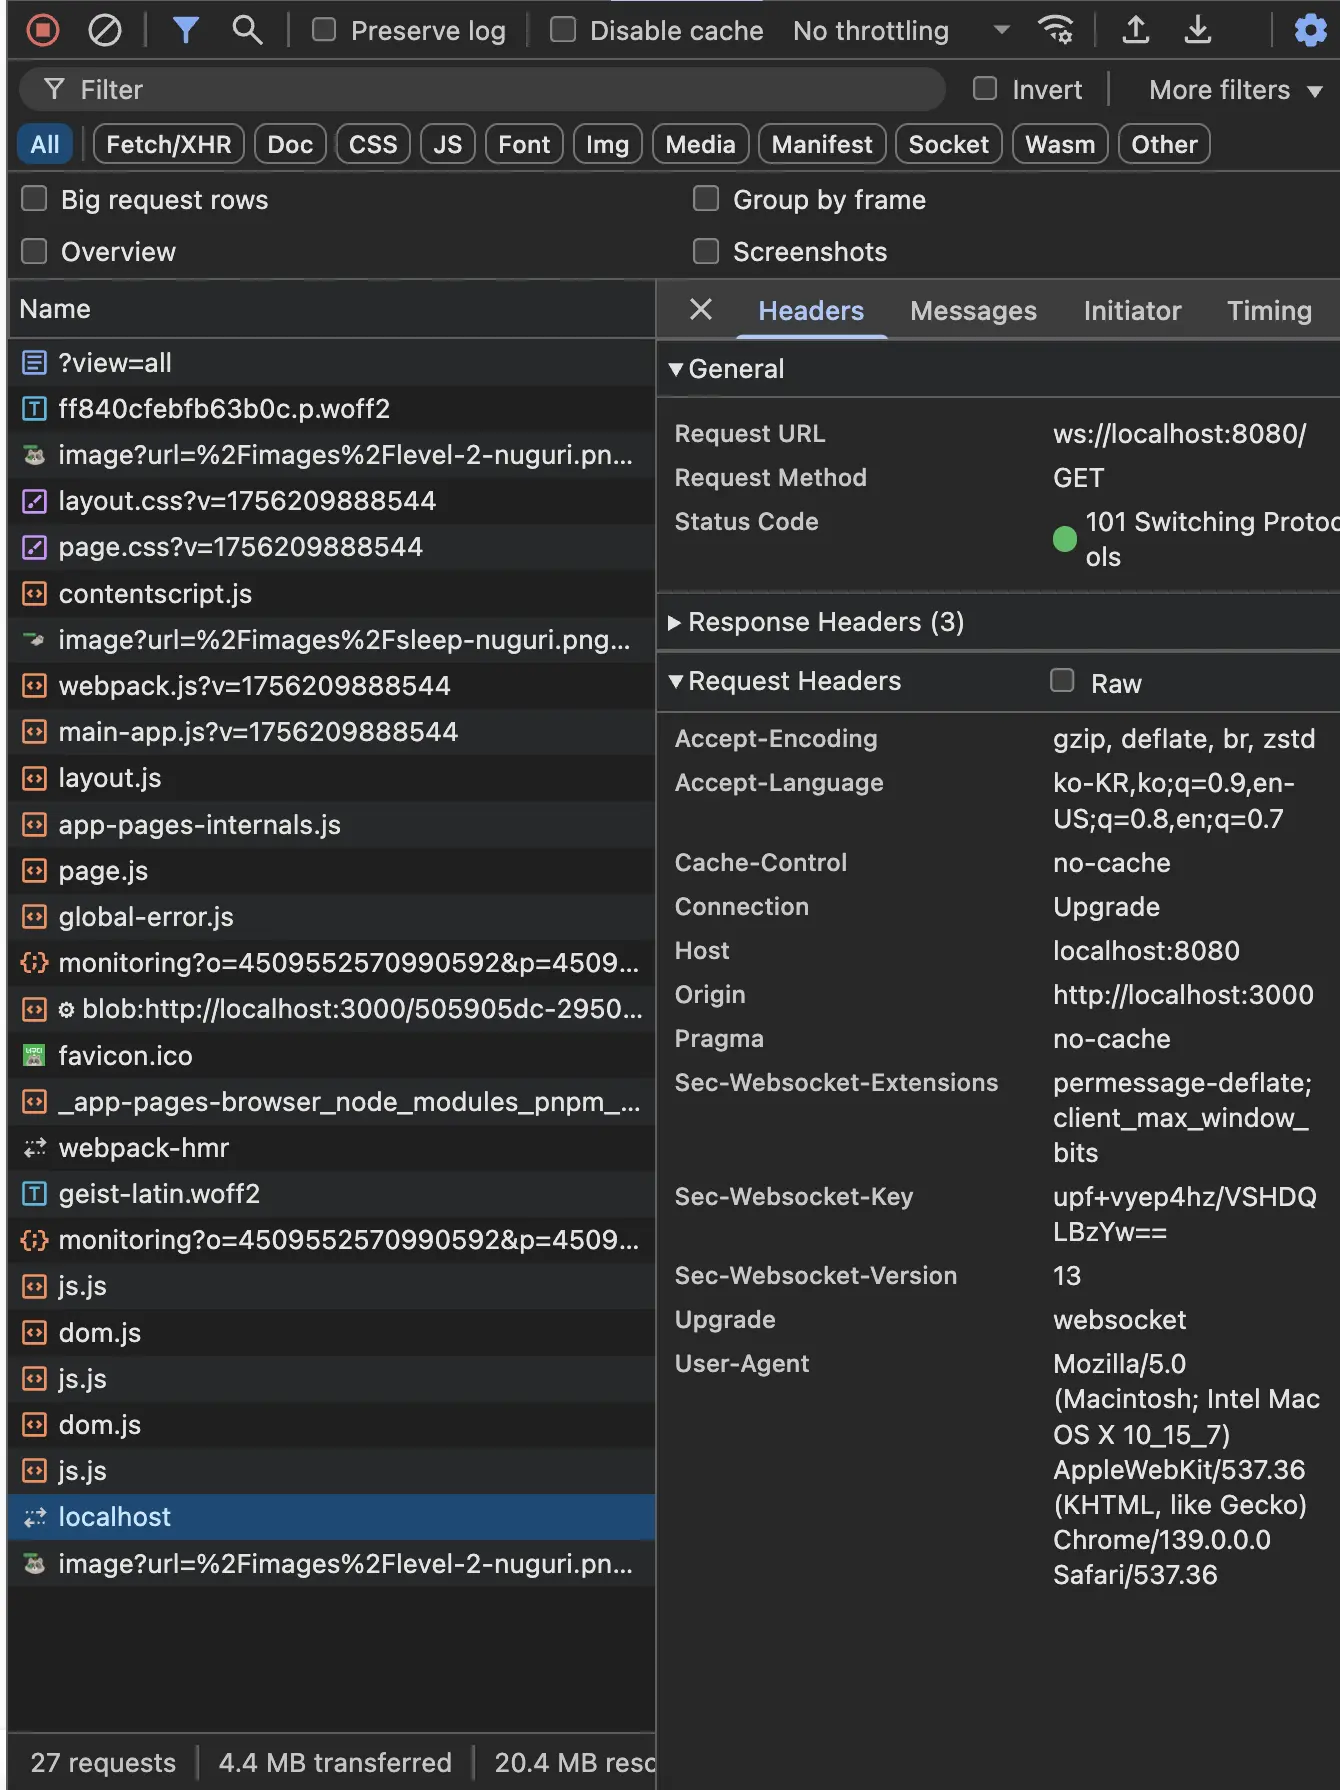Import HAR file upload icon
Viewport: 1340px width, 1790px height.
click(x=1135, y=30)
